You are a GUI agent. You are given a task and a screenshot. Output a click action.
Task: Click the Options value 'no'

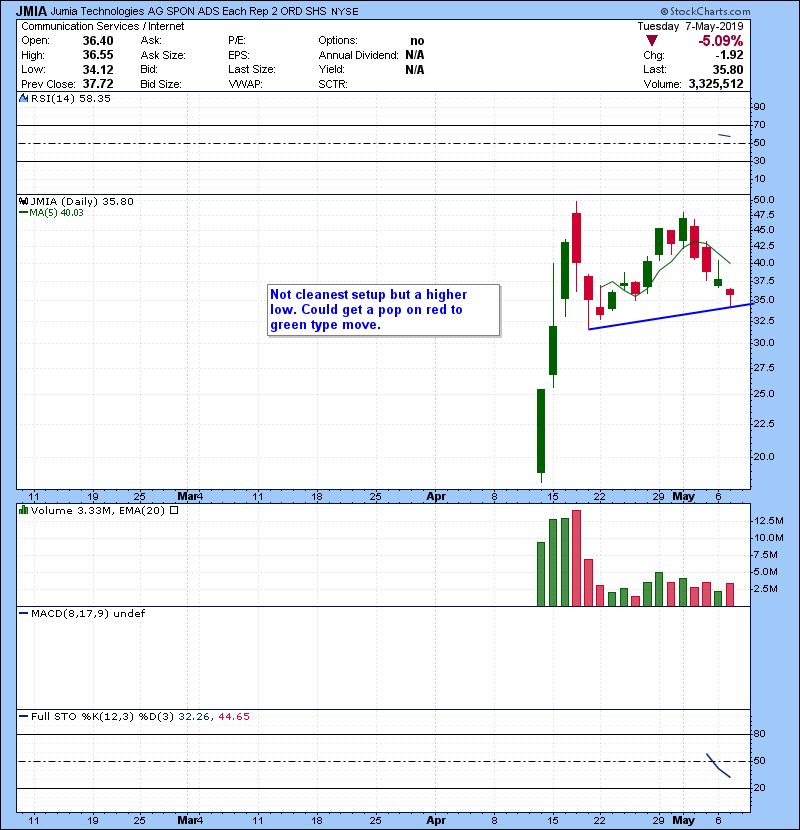point(417,41)
